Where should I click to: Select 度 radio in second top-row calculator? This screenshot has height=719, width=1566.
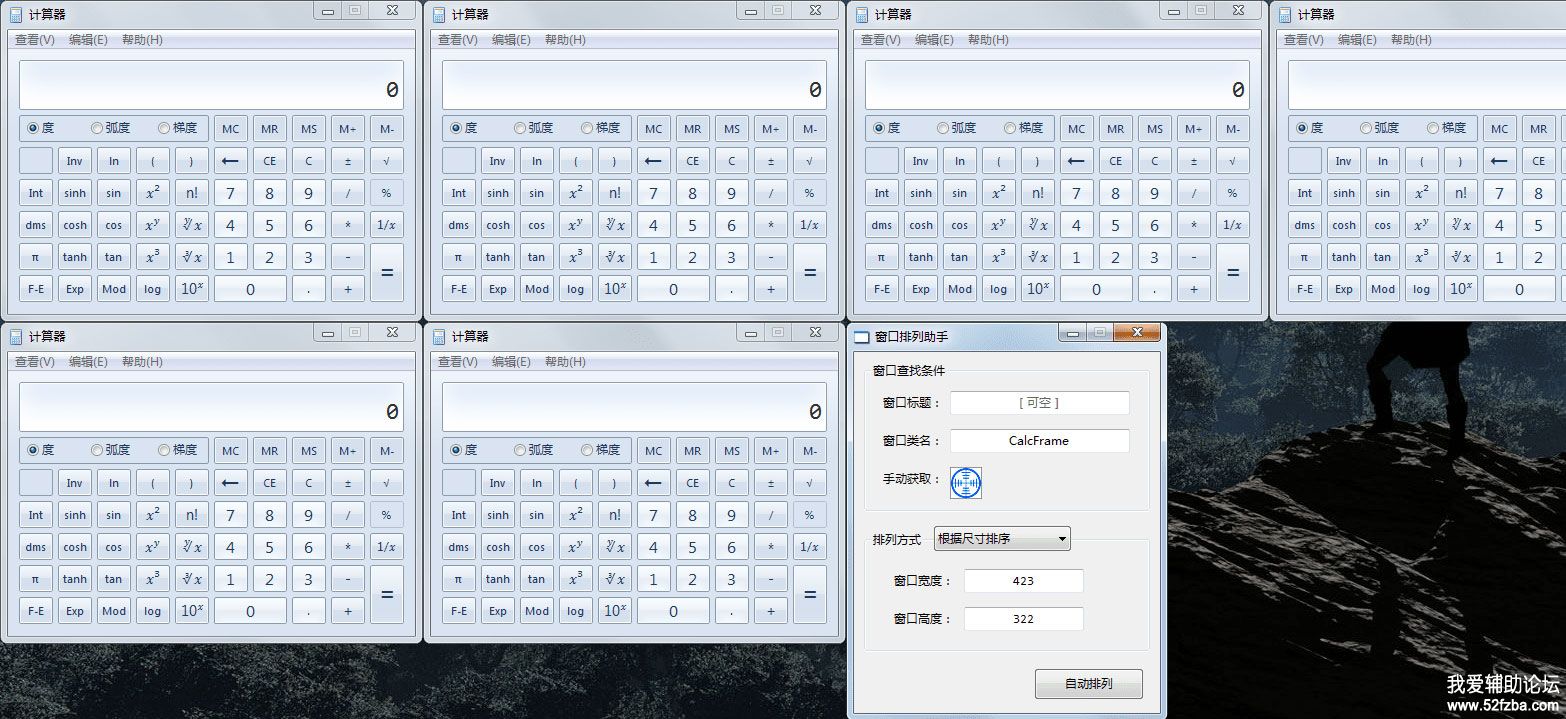(x=463, y=128)
